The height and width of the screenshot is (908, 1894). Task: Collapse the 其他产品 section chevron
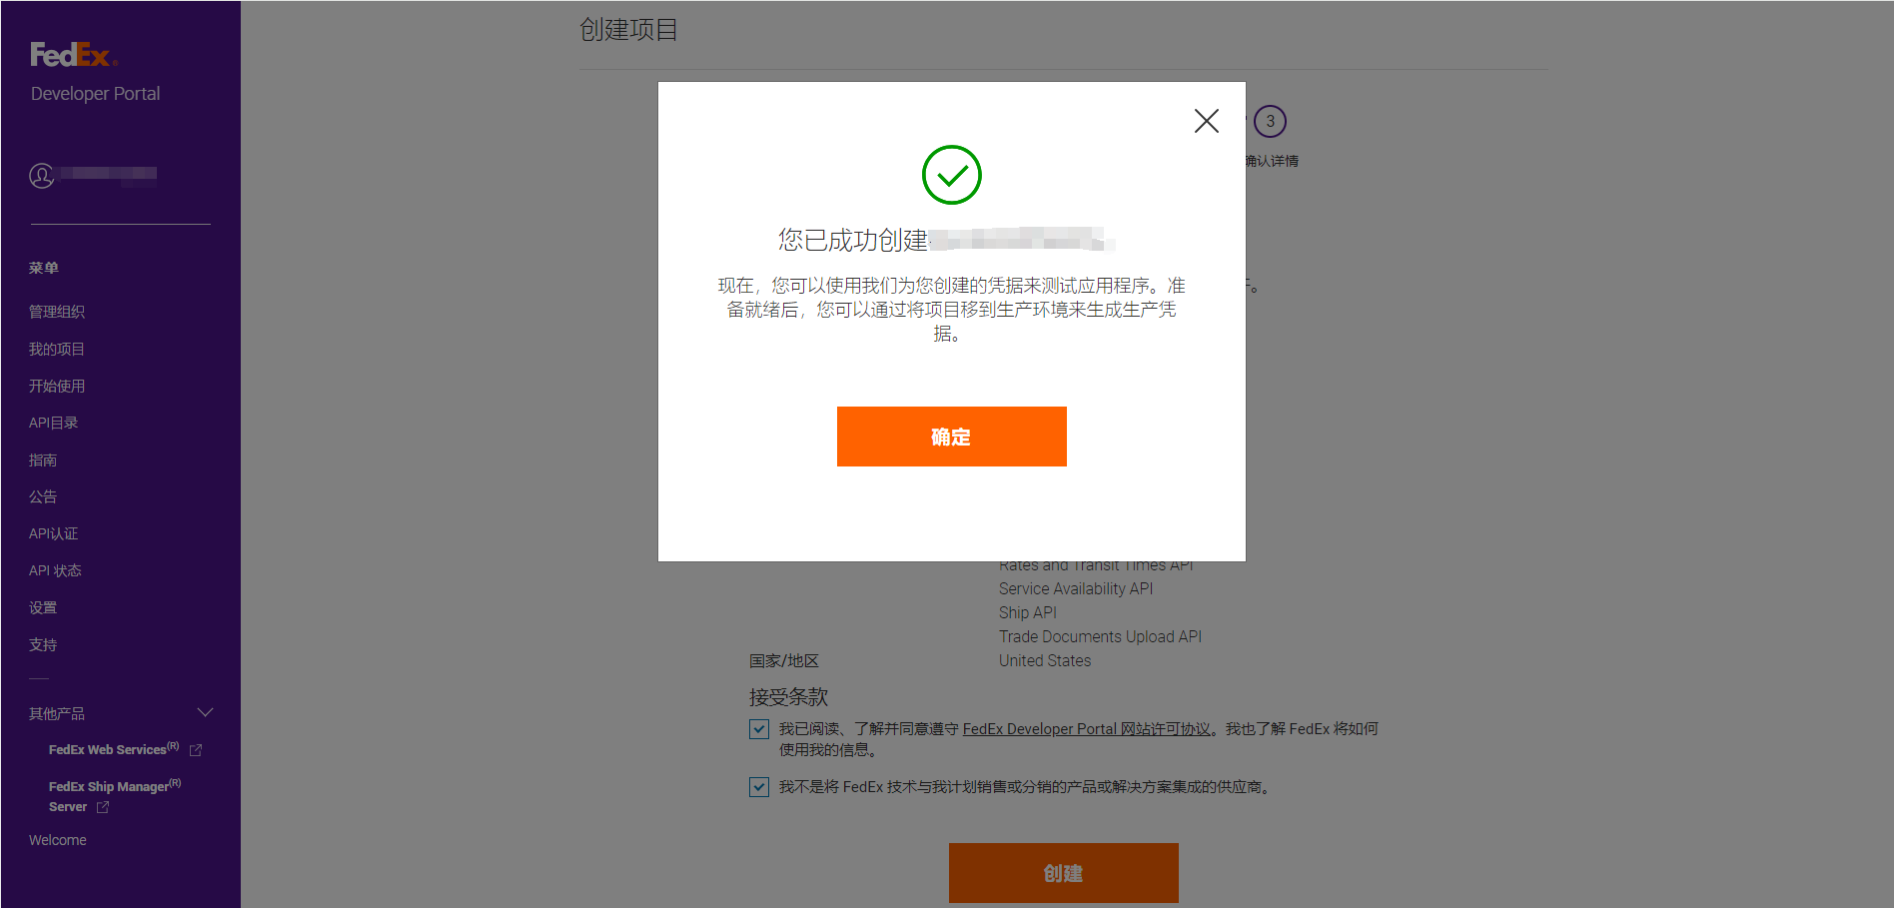pyautogui.click(x=205, y=713)
